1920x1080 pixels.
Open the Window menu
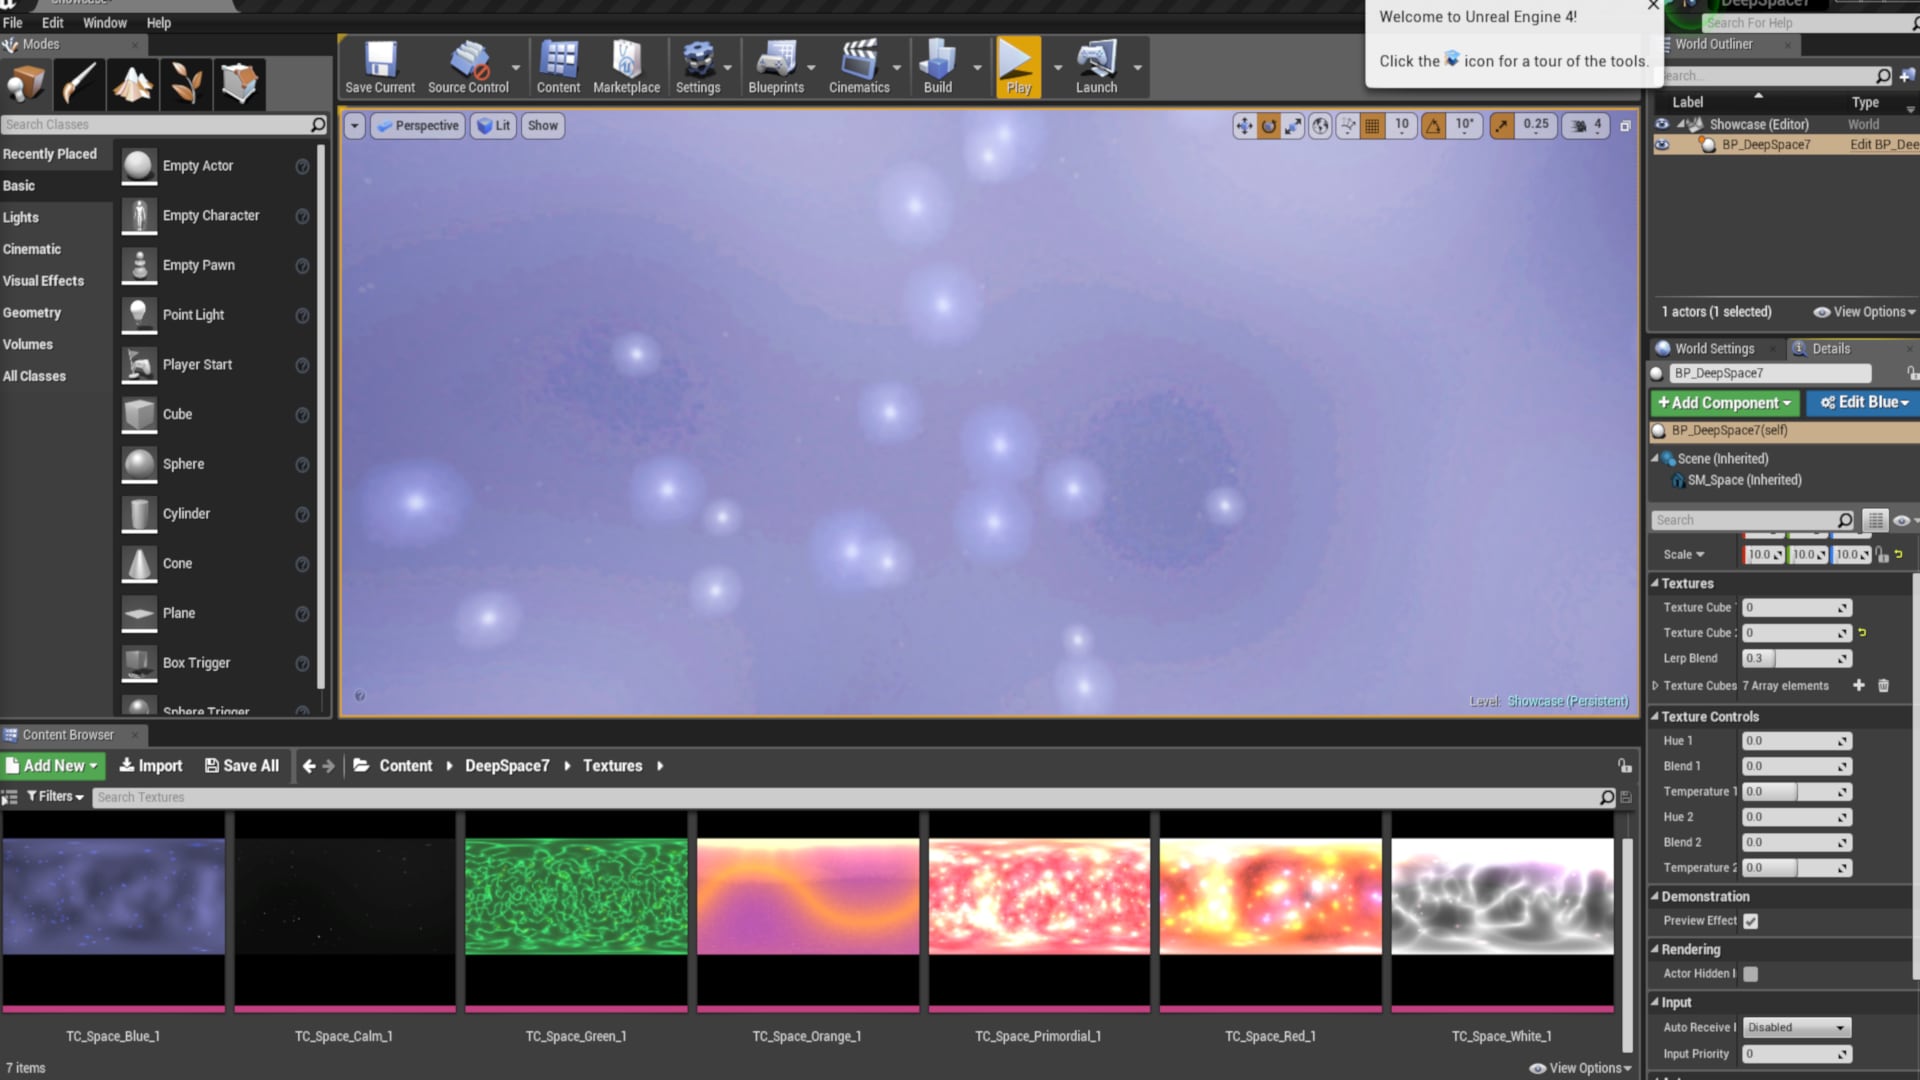[104, 22]
